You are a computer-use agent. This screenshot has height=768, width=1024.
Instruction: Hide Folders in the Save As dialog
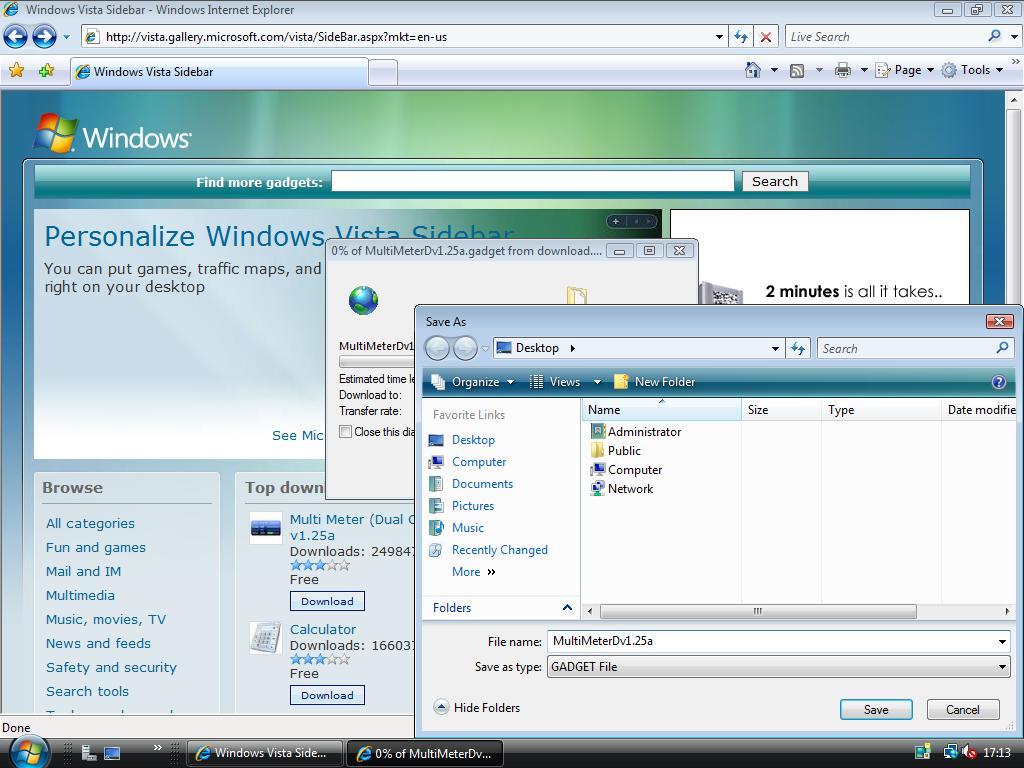477,707
